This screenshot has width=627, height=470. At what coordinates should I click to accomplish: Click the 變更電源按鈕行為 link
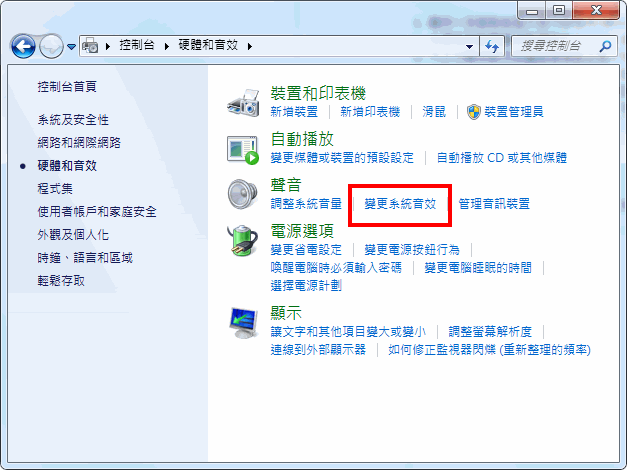412,250
